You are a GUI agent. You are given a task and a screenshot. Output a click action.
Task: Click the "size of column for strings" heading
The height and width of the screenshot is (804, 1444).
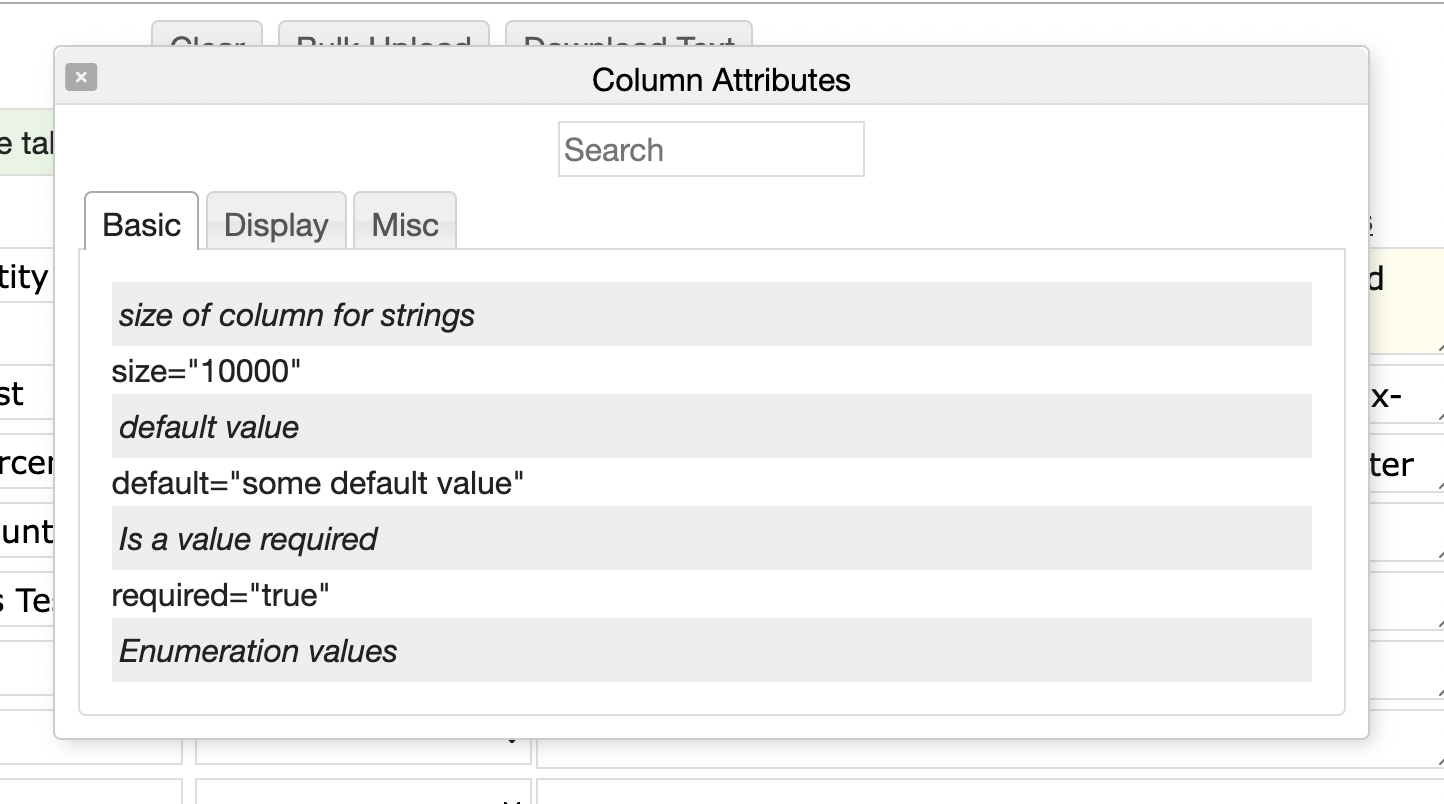point(296,316)
